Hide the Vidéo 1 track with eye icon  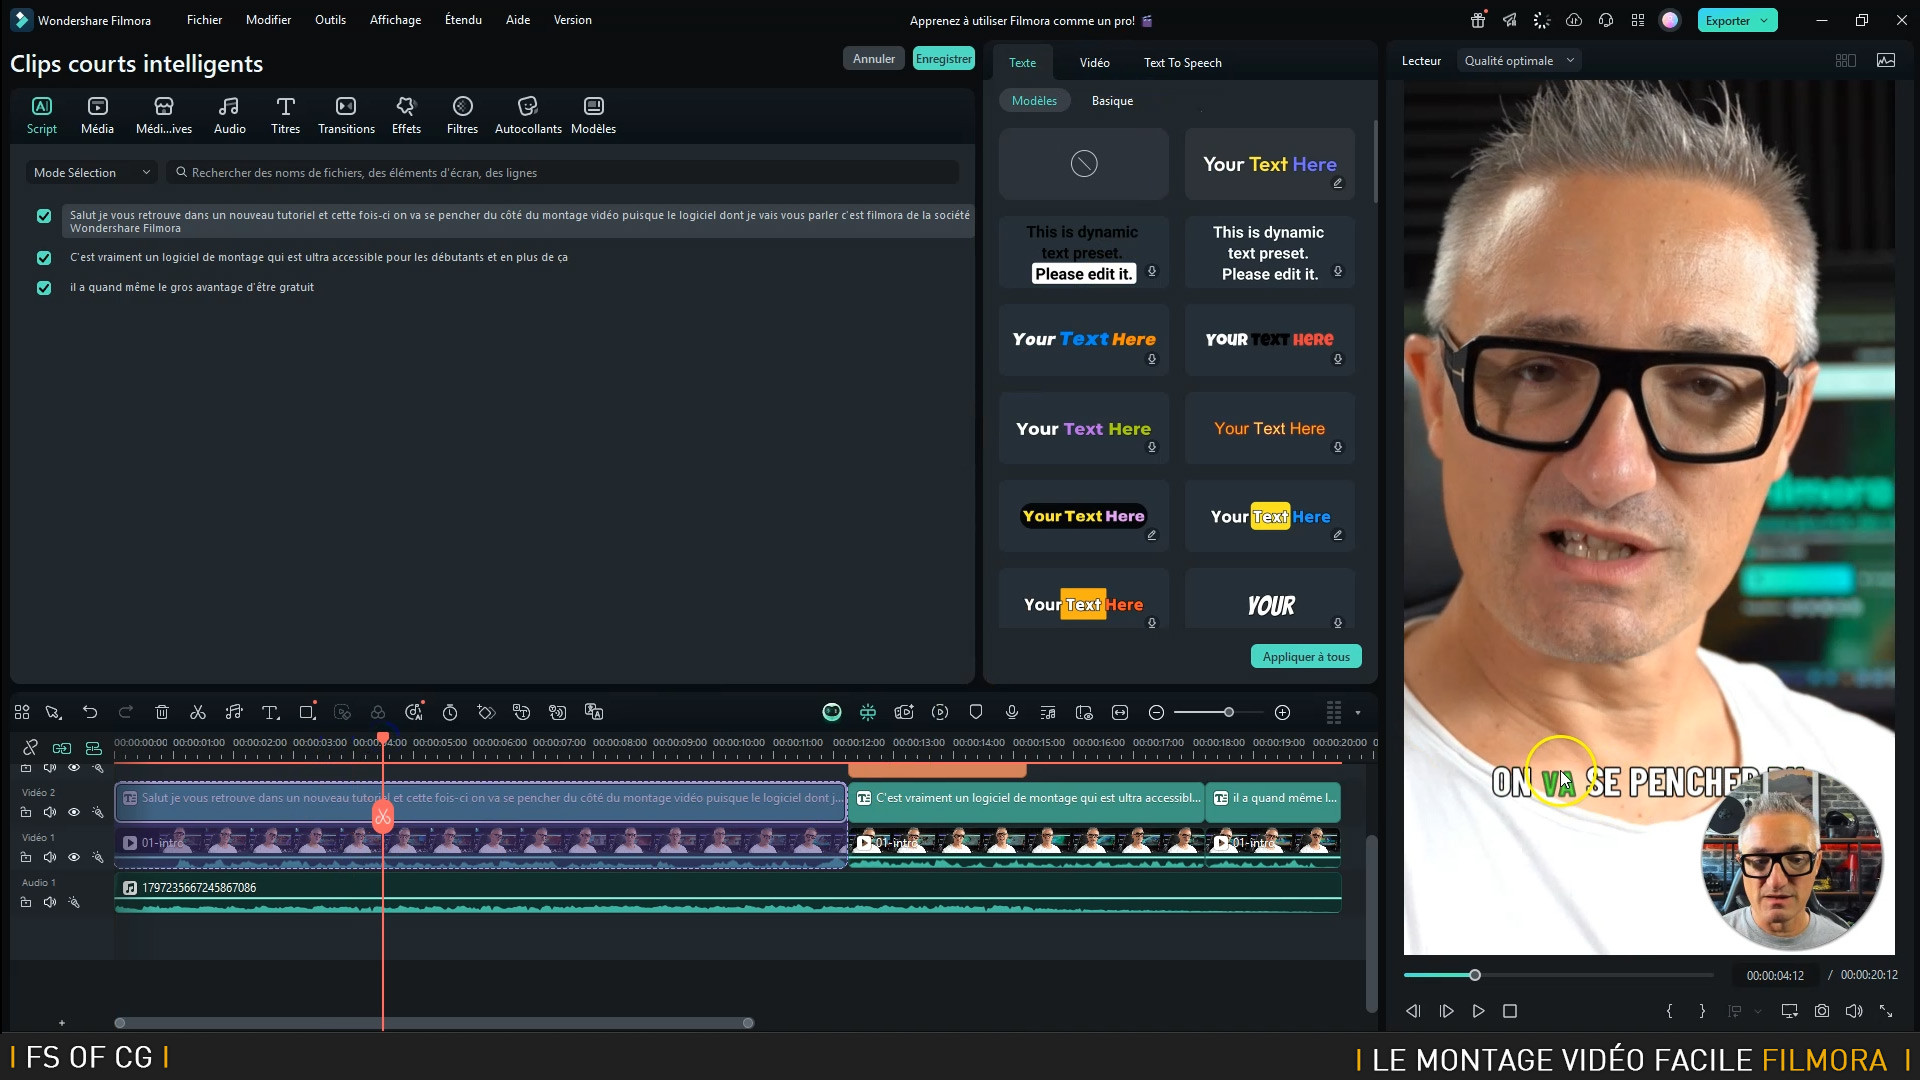(74, 857)
